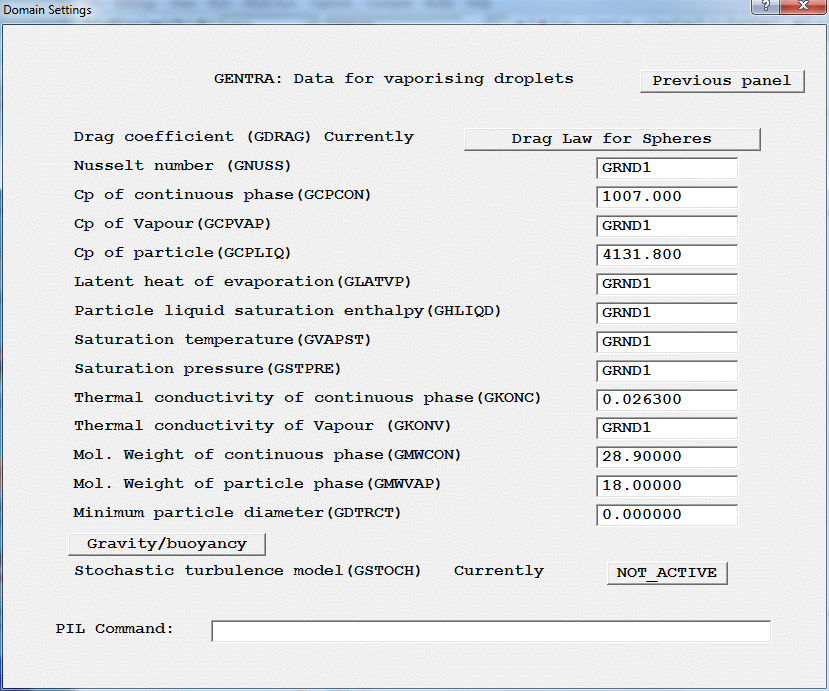
Task: Edit the Cp of particle value 4131.800
Action: 666,255
